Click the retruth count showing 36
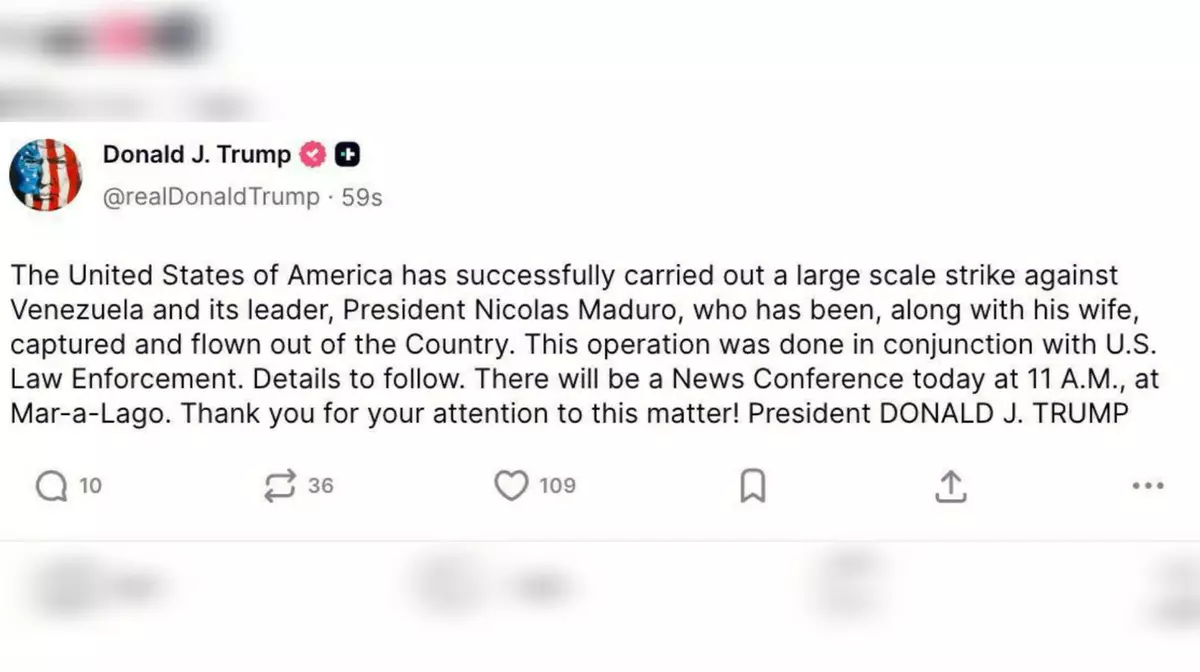Screen dimensions: 1200x672 322,486
